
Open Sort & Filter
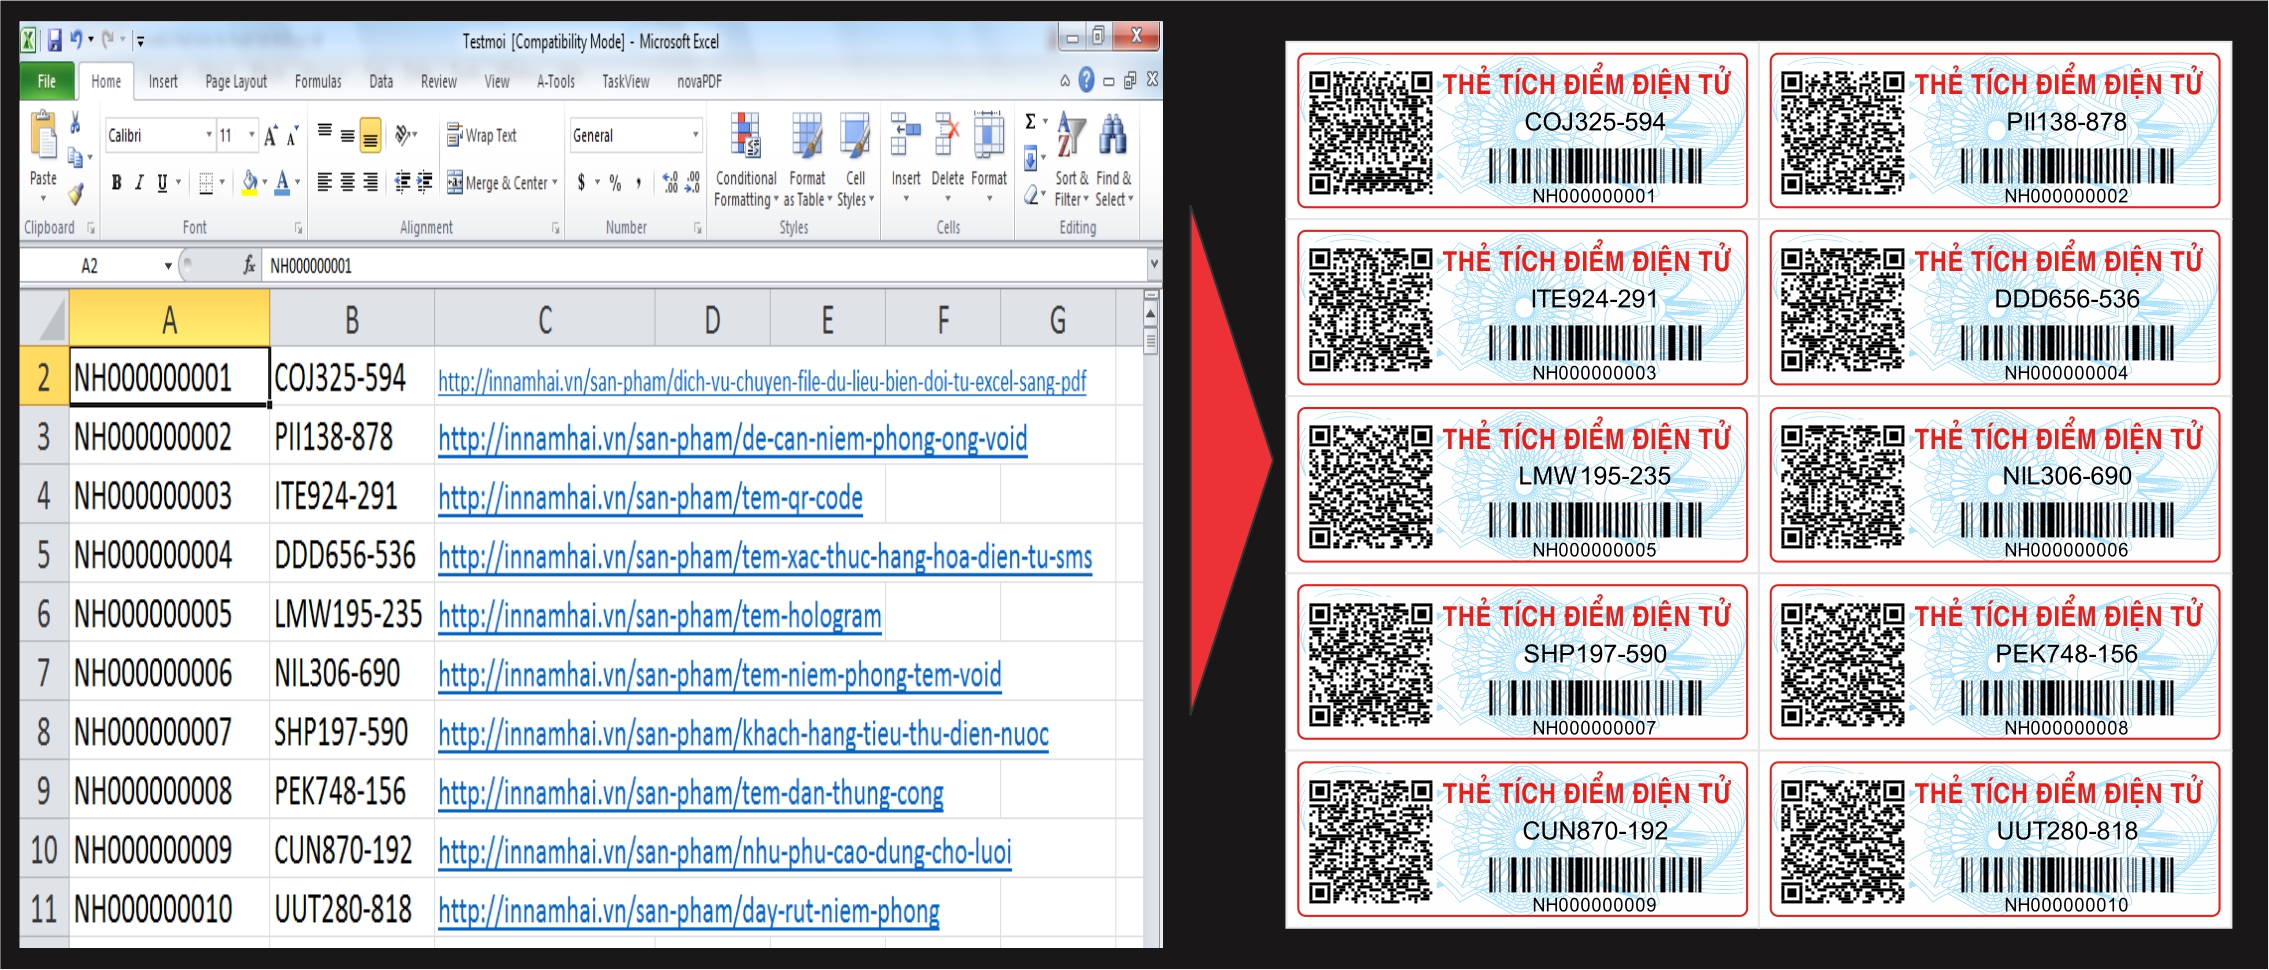(x=1071, y=160)
